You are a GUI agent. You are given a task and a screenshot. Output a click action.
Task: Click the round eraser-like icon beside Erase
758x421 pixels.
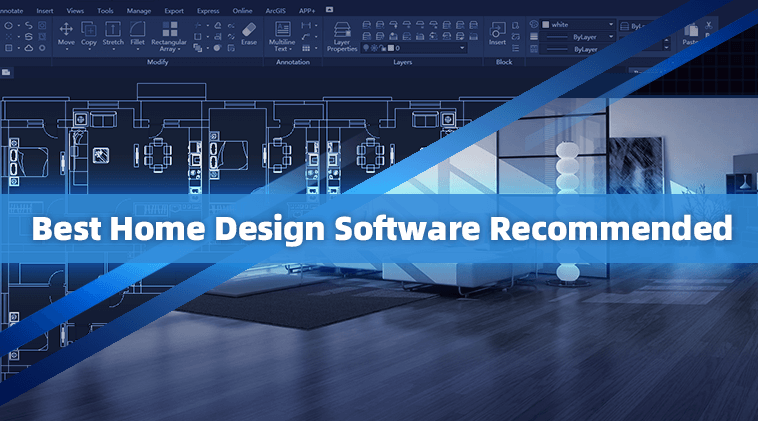218,48
